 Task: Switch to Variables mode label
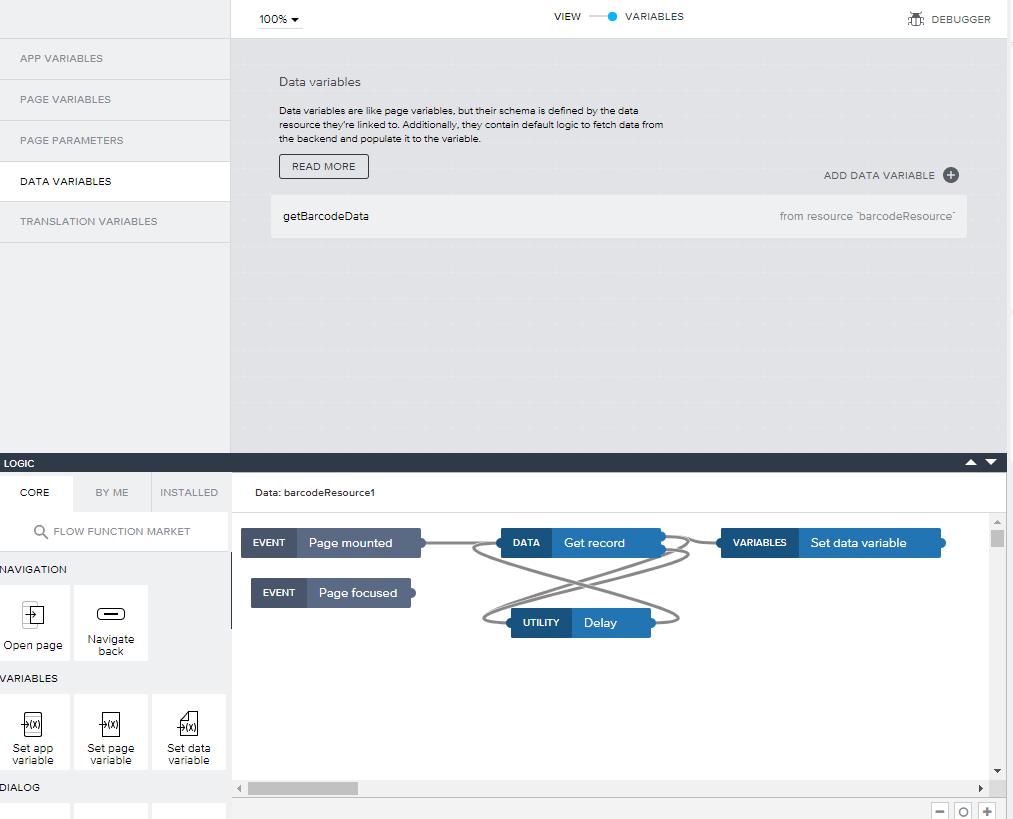[654, 17]
